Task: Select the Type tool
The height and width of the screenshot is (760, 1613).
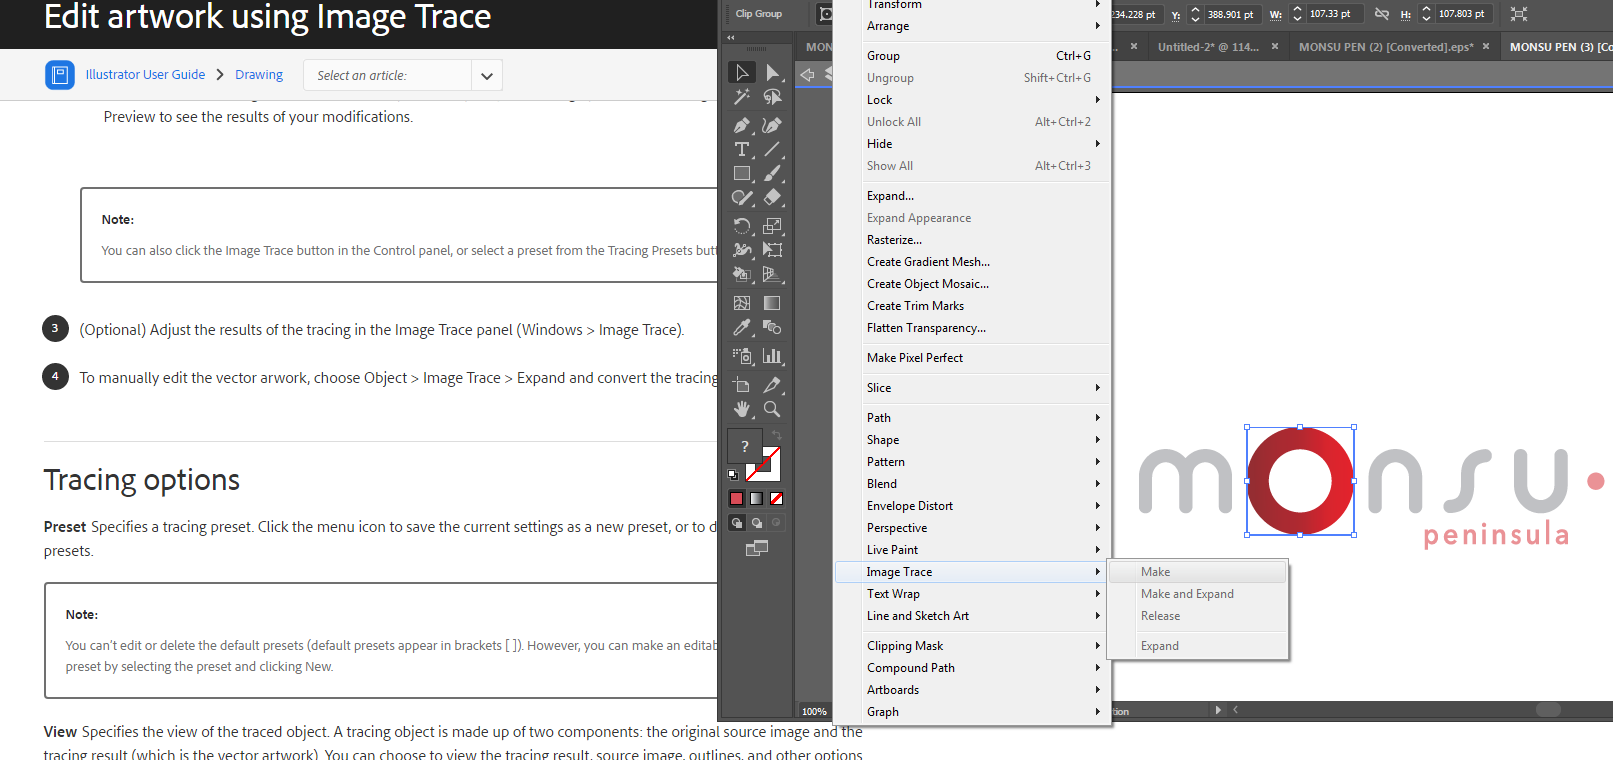Action: pyautogui.click(x=742, y=149)
